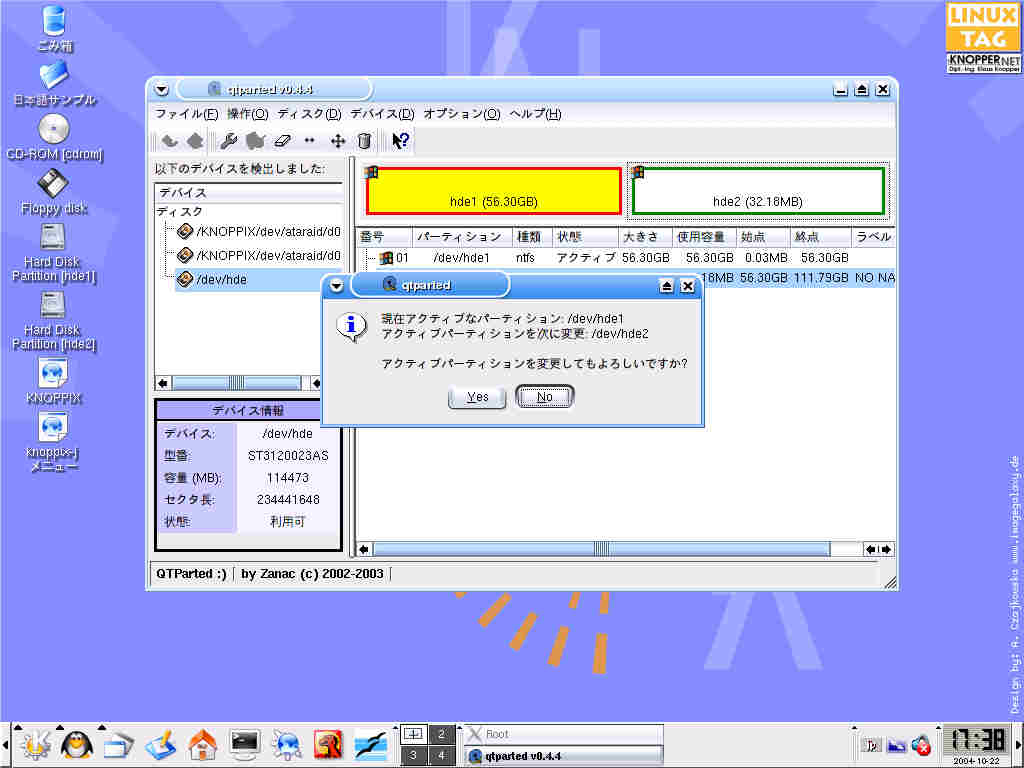Image resolution: width=1024 pixels, height=768 pixels.
Task: Click the 0.03MB start value cell
Action: 766,258
